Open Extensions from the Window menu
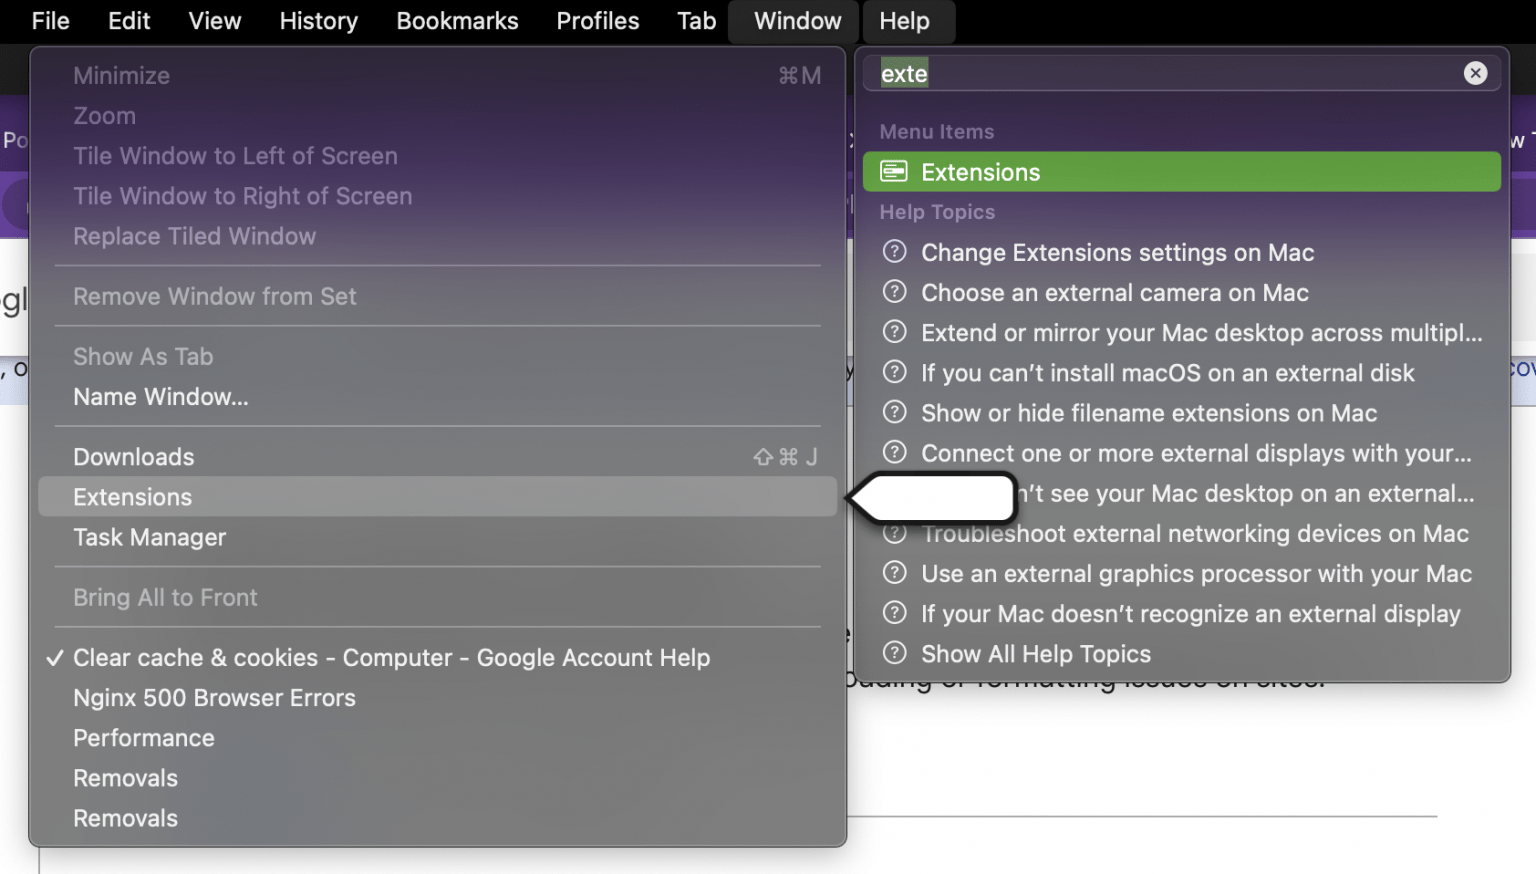The height and width of the screenshot is (874, 1536). tap(132, 497)
